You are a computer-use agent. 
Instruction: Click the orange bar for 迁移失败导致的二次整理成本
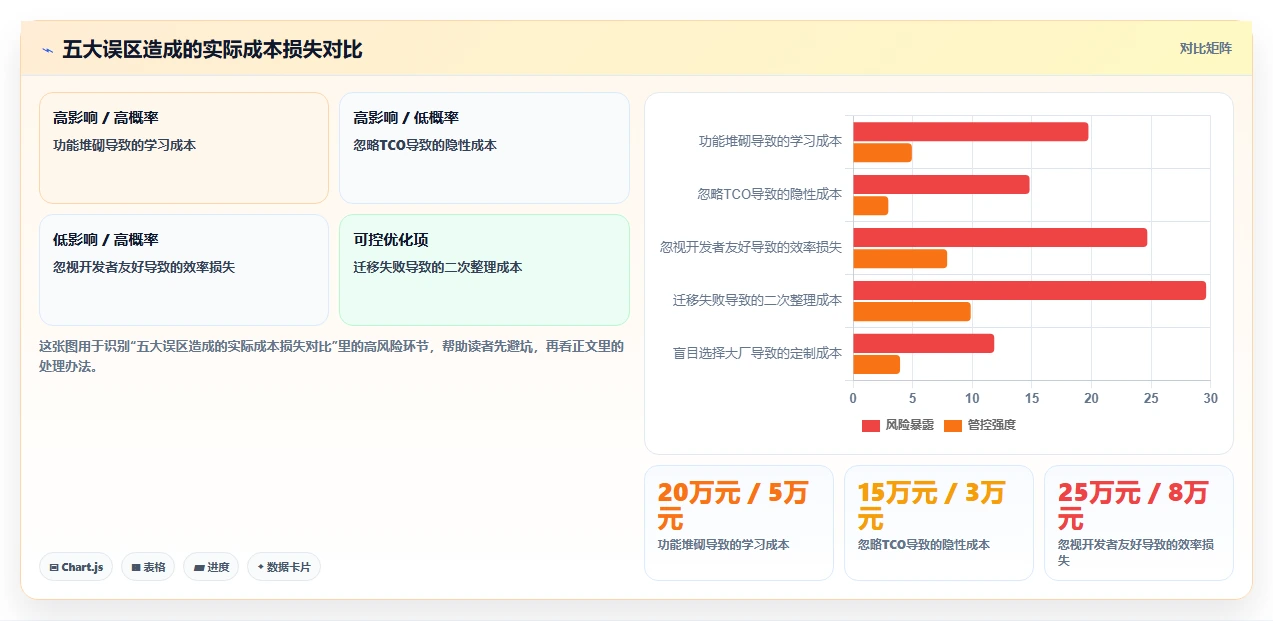(x=912, y=312)
